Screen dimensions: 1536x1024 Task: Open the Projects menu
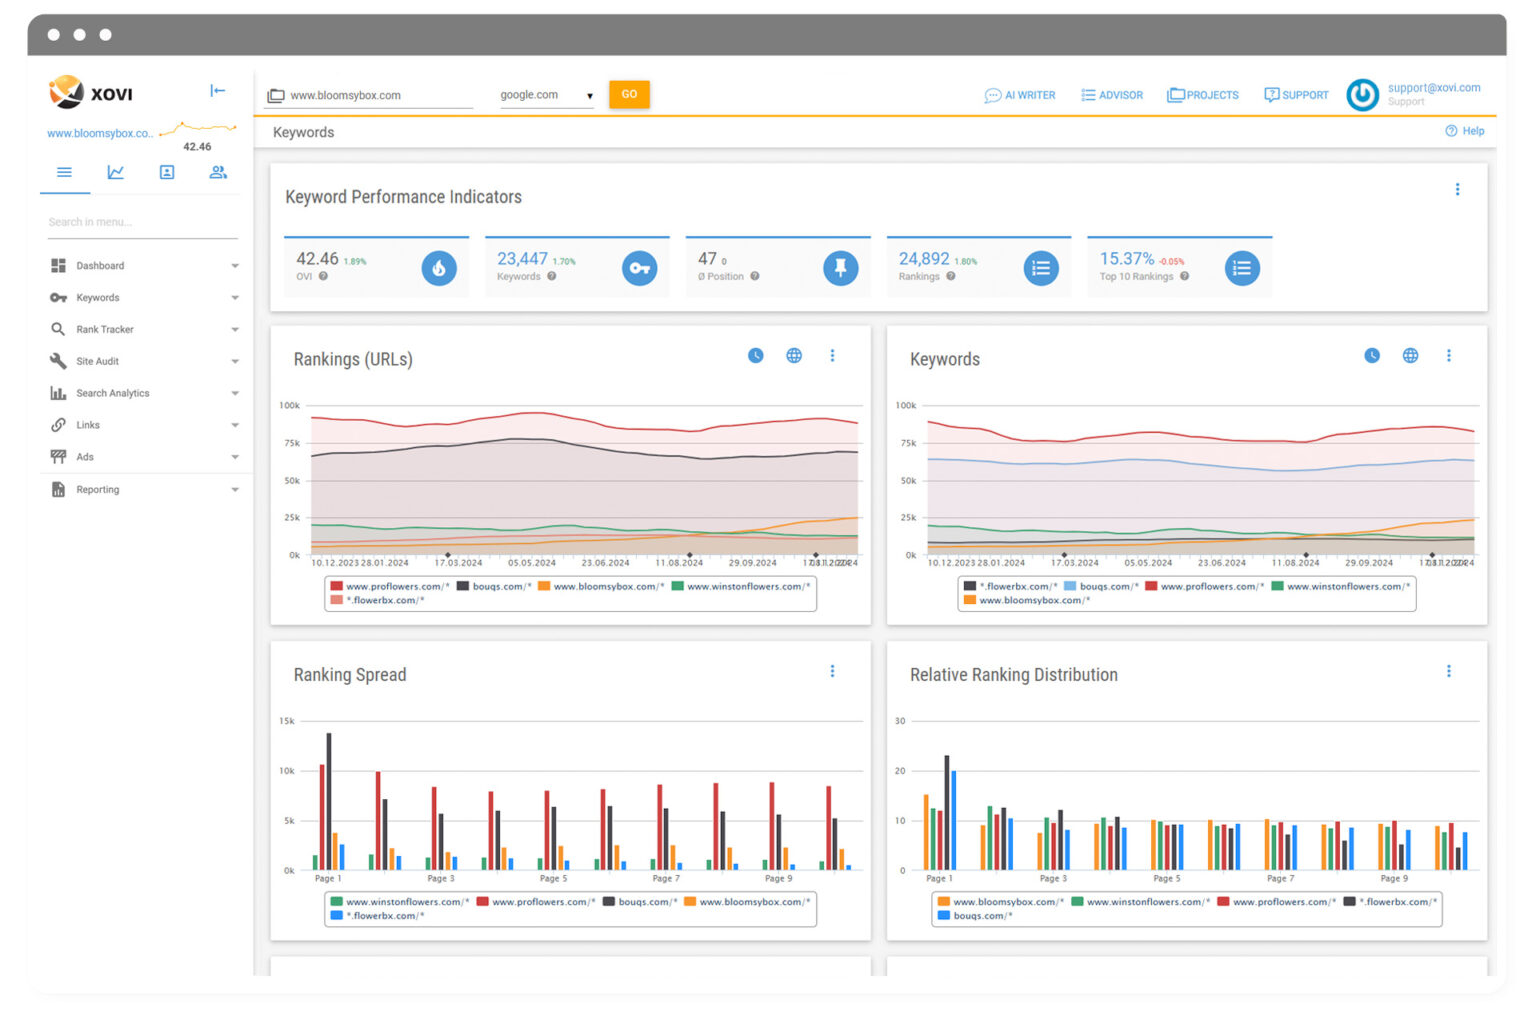tap(1203, 95)
